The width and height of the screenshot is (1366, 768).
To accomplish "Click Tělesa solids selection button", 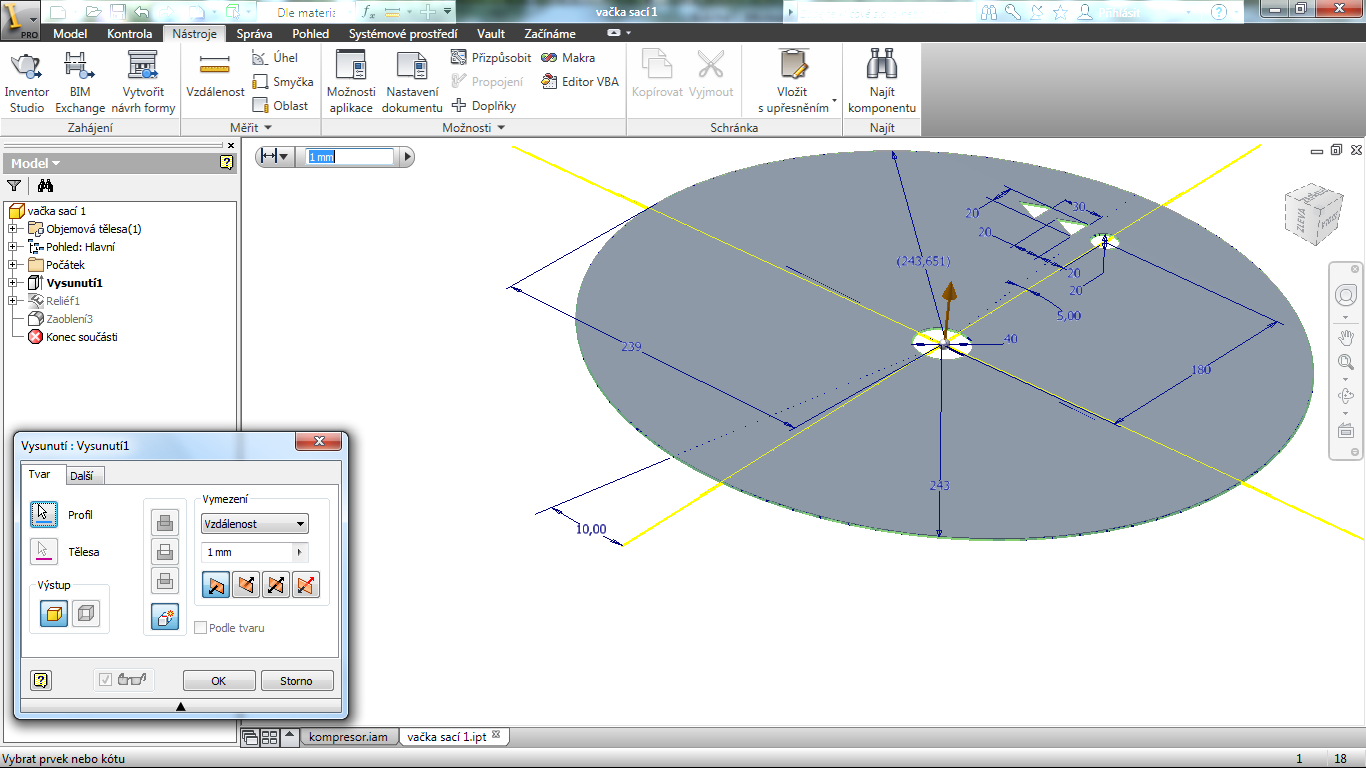I will tap(44, 552).
